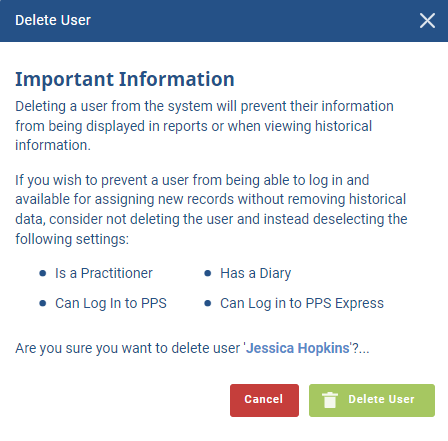The height and width of the screenshot is (441, 448).
Task: Click the bullet dot beside 'Is a Practitioner'
Action: pyautogui.click(x=43, y=273)
